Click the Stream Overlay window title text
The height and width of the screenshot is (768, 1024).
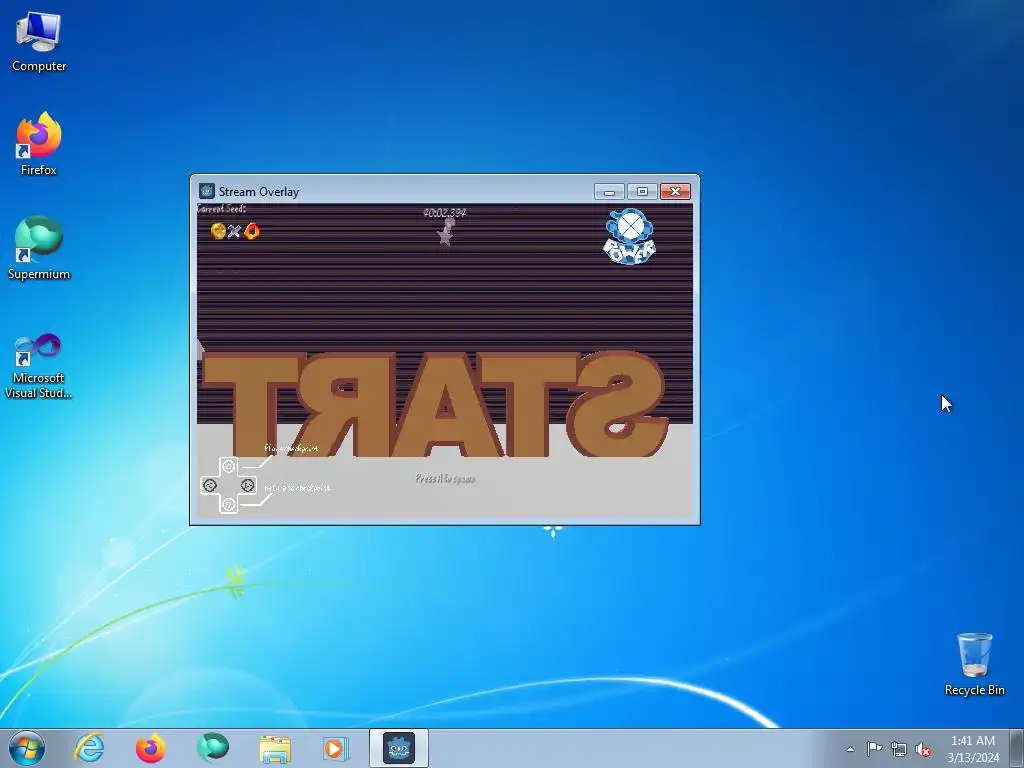pos(259,191)
